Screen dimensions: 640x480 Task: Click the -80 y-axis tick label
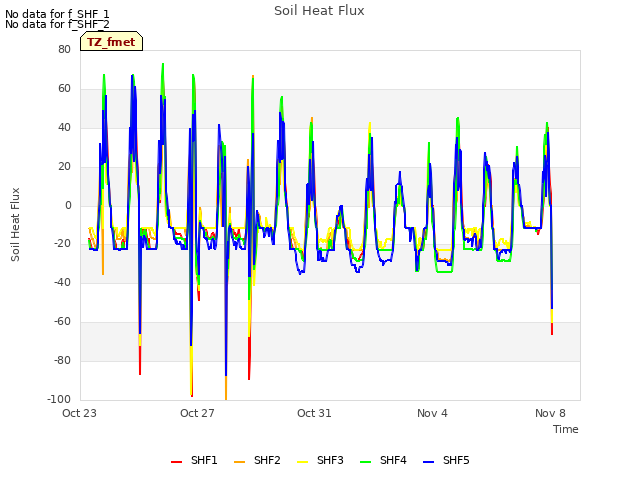click(63, 360)
